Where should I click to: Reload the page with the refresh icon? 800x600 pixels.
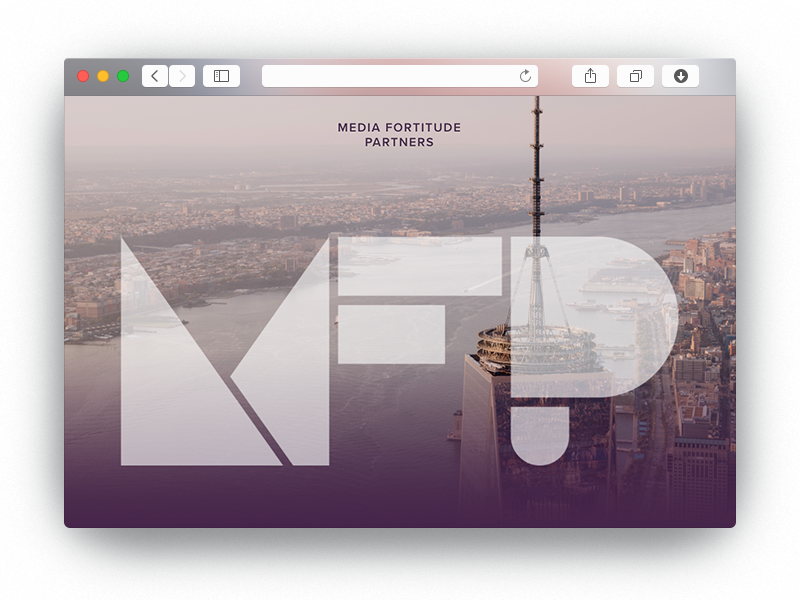pyautogui.click(x=525, y=76)
